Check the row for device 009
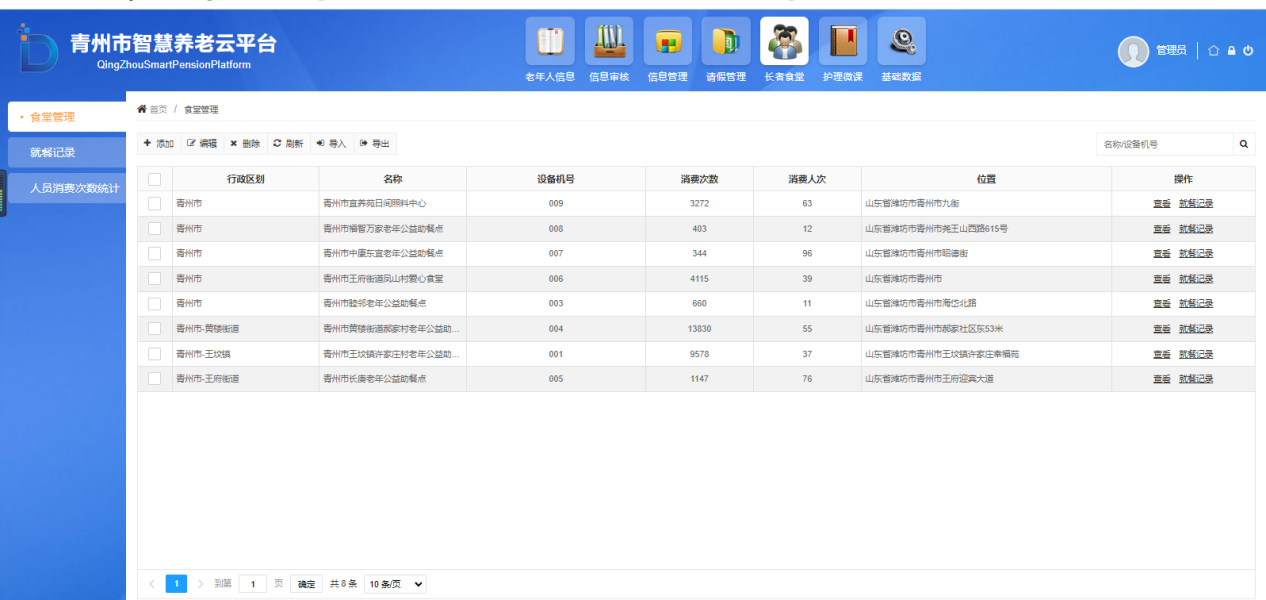 coord(154,203)
